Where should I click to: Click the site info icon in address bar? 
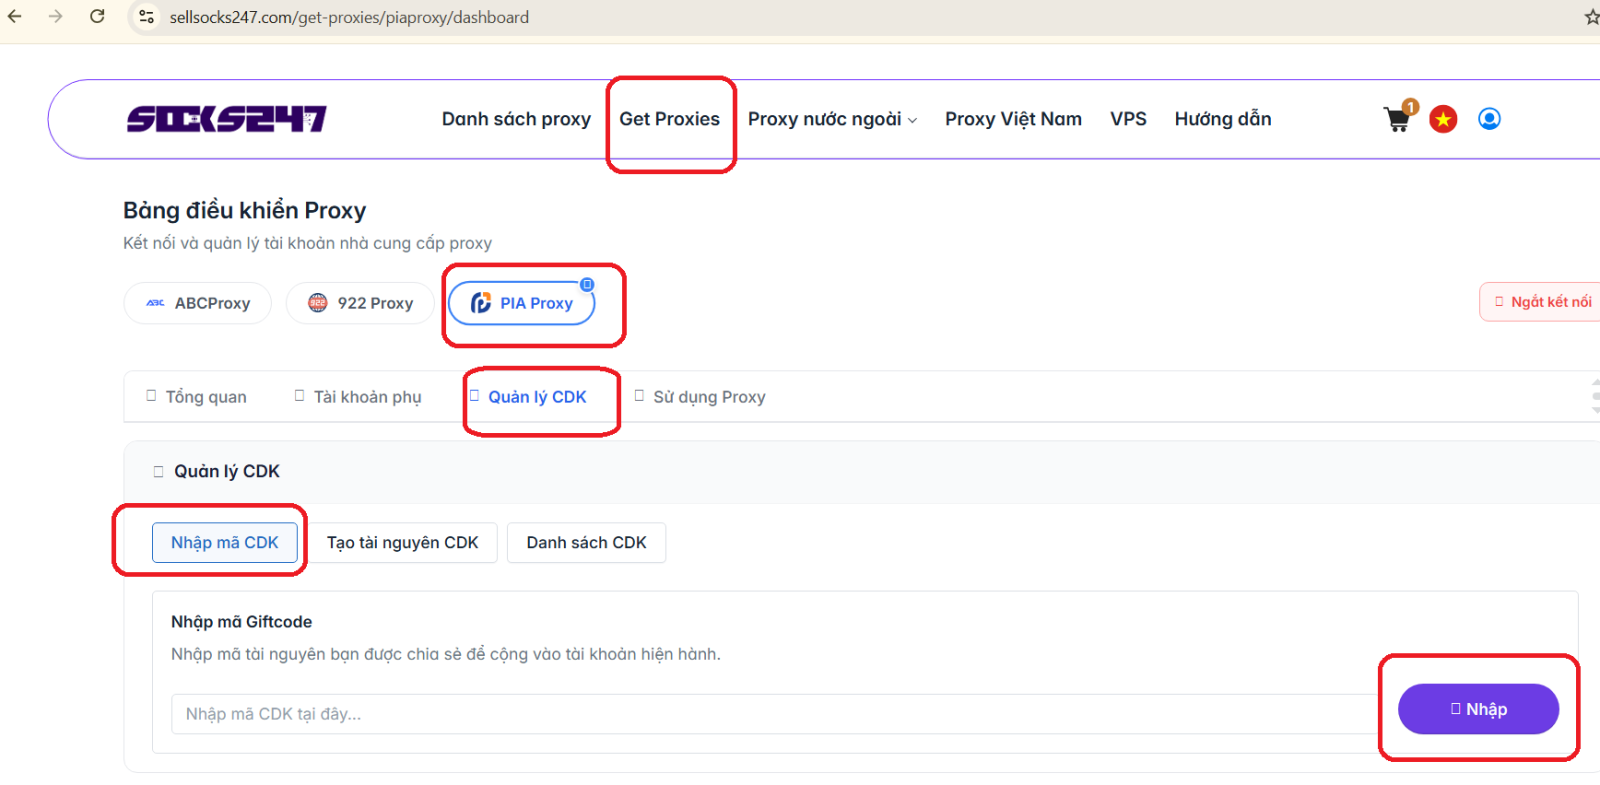[147, 17]
